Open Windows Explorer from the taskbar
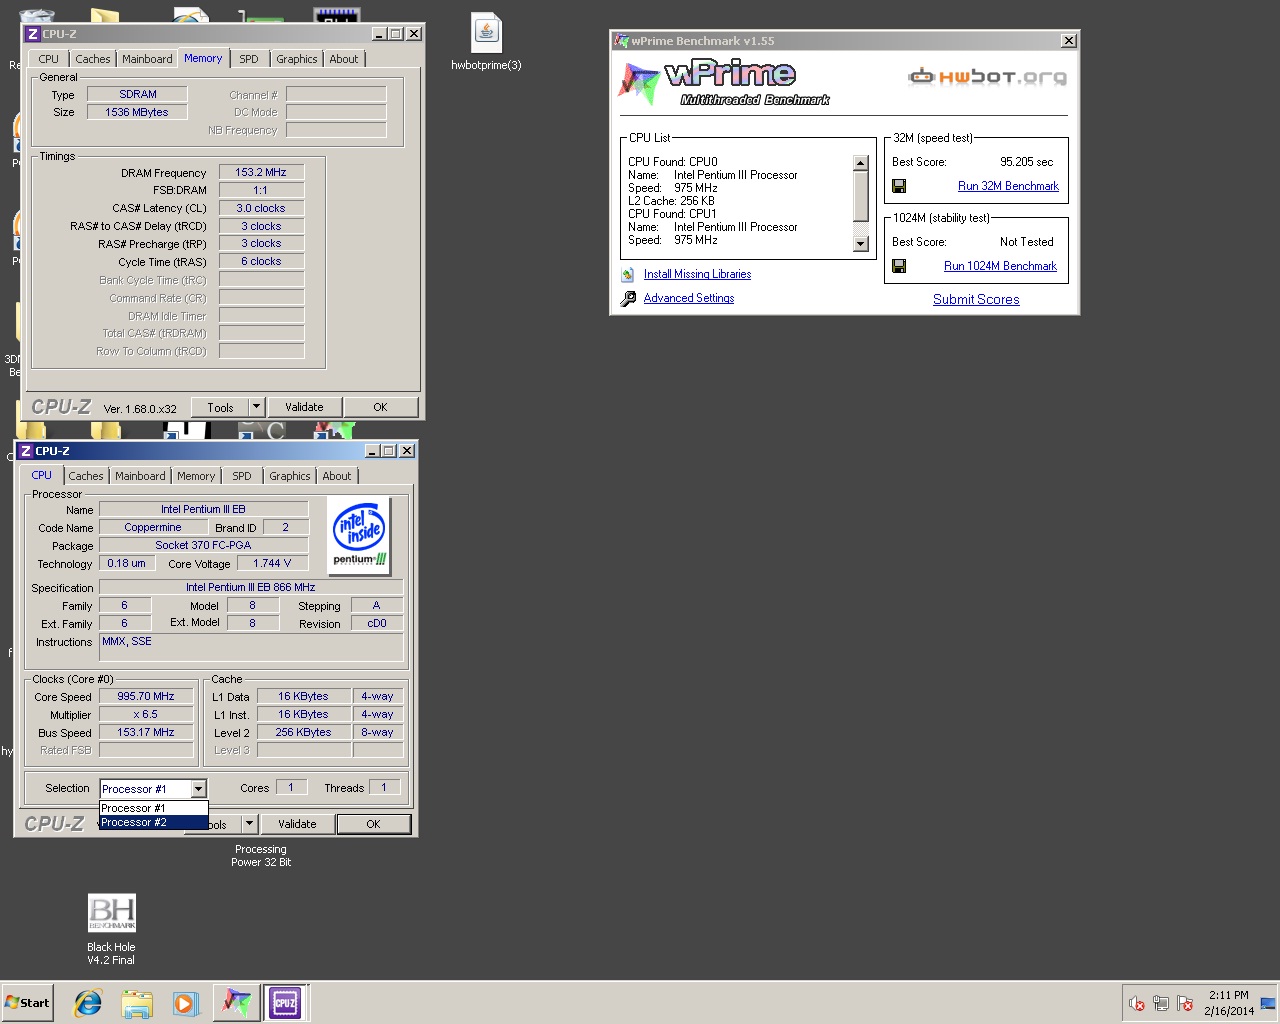 (137, 1002)
